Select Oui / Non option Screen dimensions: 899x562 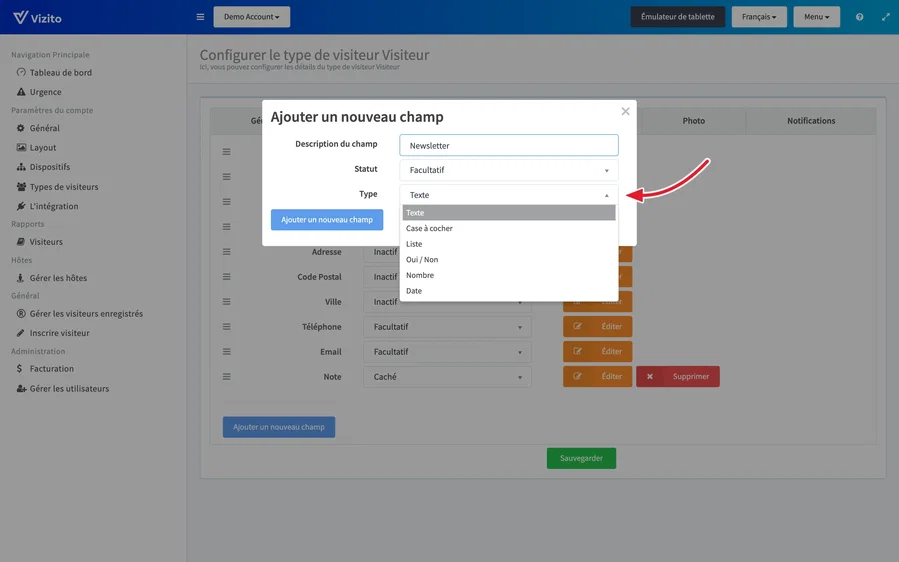(x=509, y=259)
